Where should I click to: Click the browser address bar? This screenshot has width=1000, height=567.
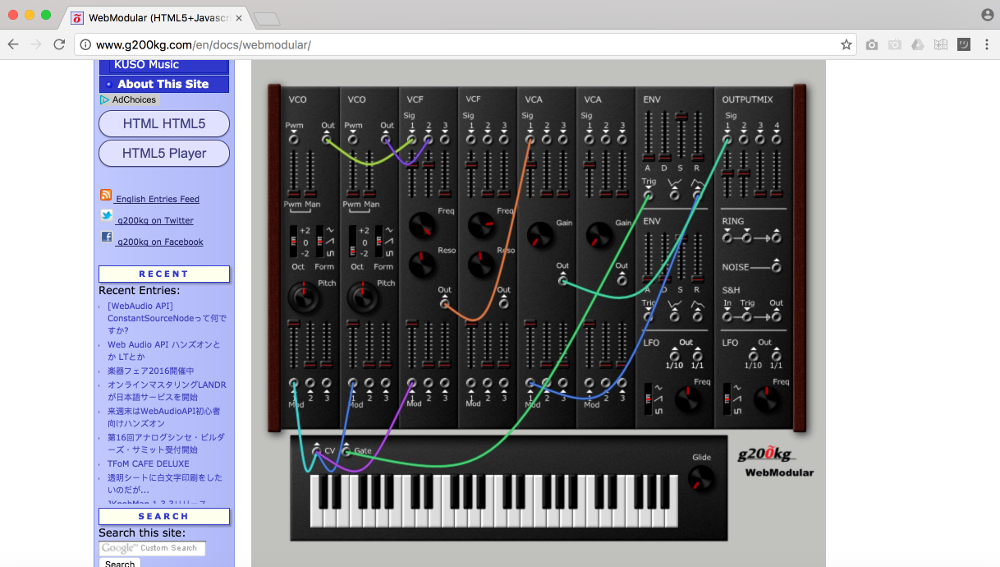coord(466,45)
